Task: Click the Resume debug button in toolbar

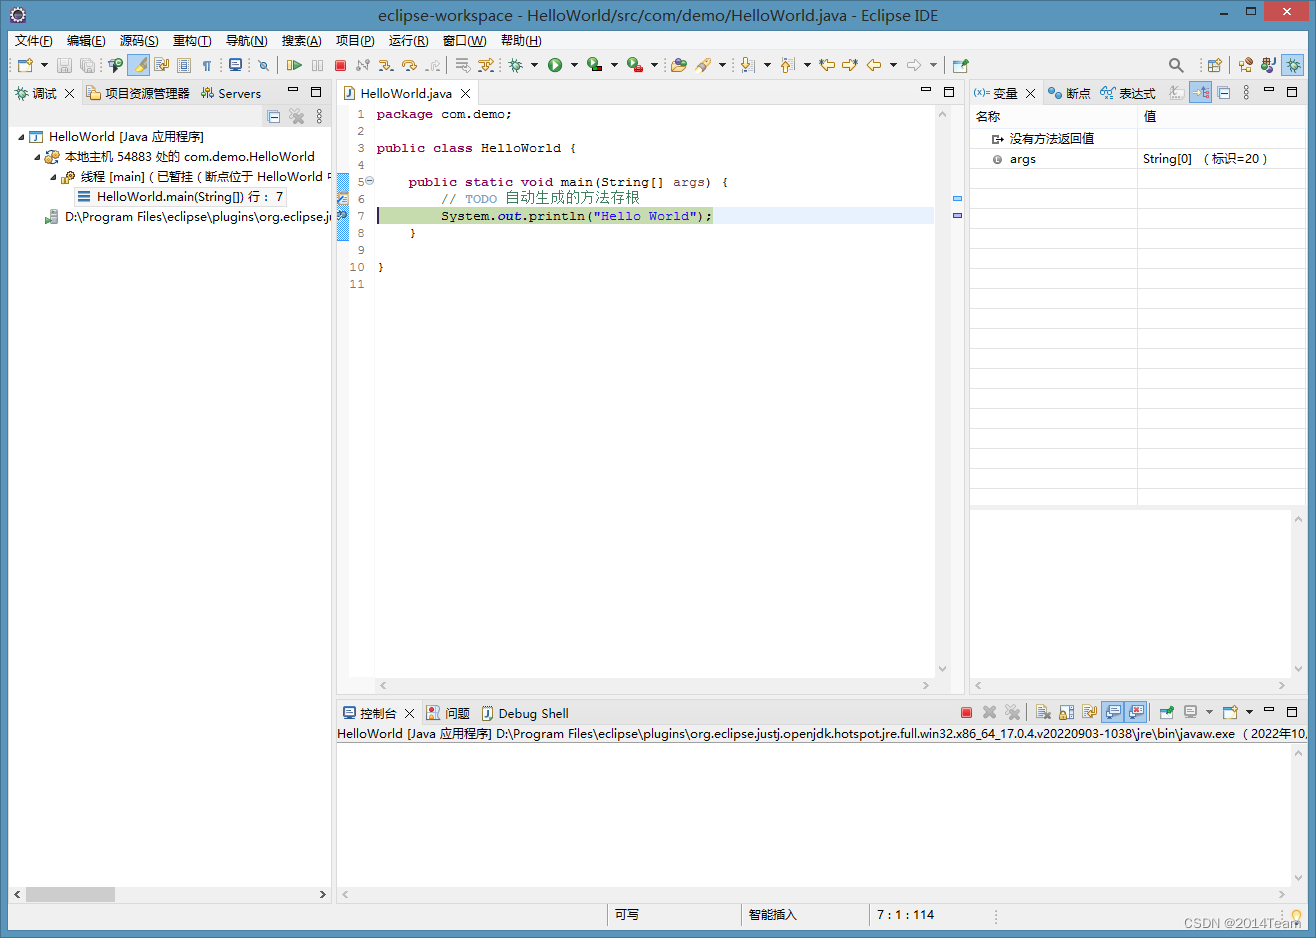Action: (x=294, y=65)
